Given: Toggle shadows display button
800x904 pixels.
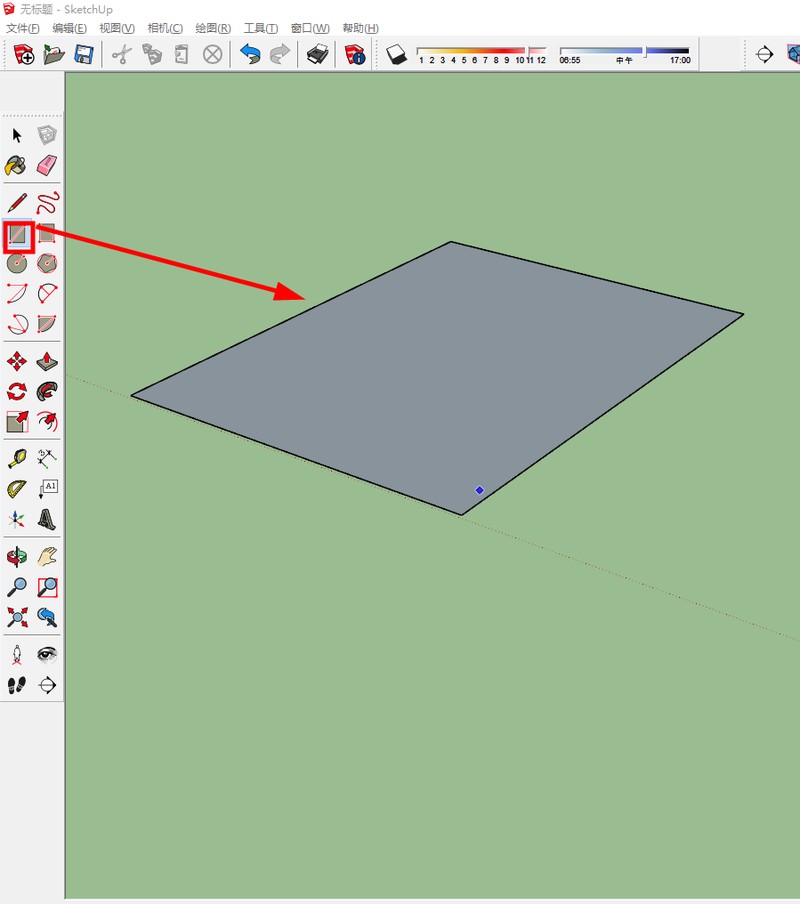Looking at the screenshot, I should 397,55.
